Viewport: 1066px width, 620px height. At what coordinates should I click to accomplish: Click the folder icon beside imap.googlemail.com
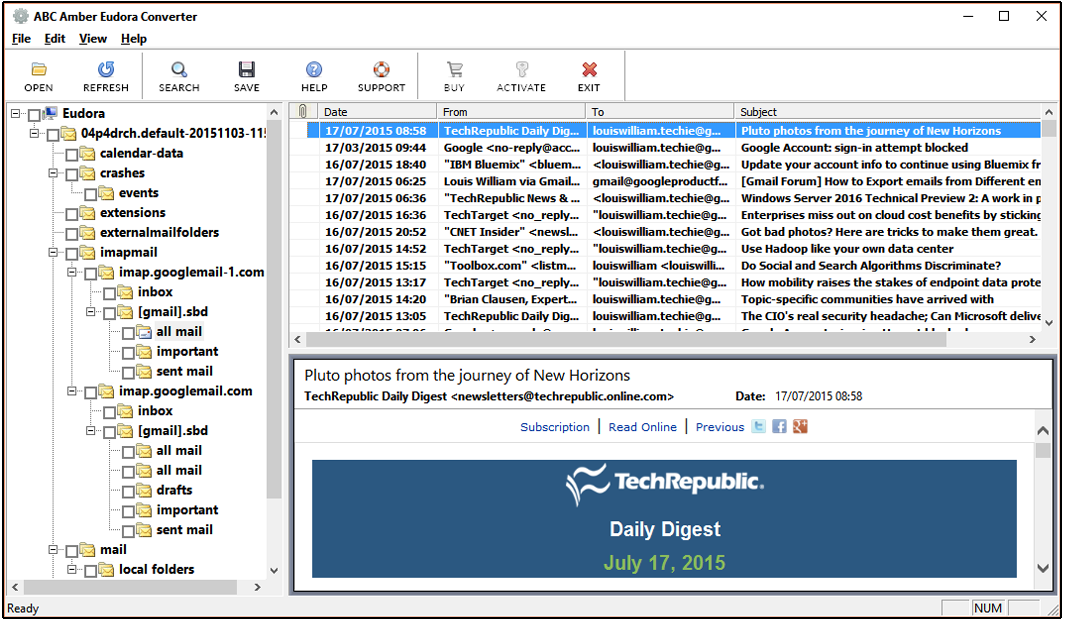(106, 392)
